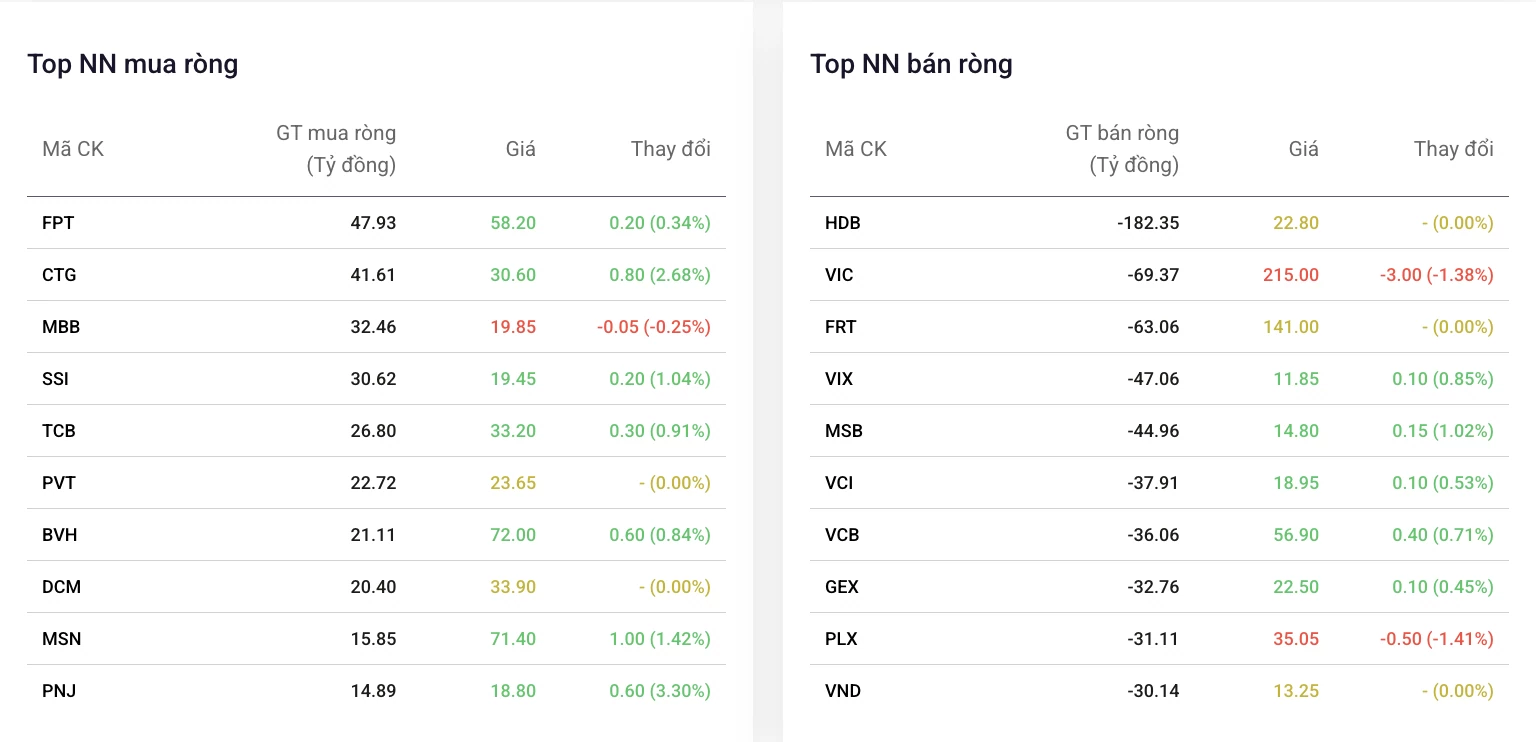Viewport: 1536px width, 742px height.
Task: Click MBB price 19.85
Action: tap(513, 327)
